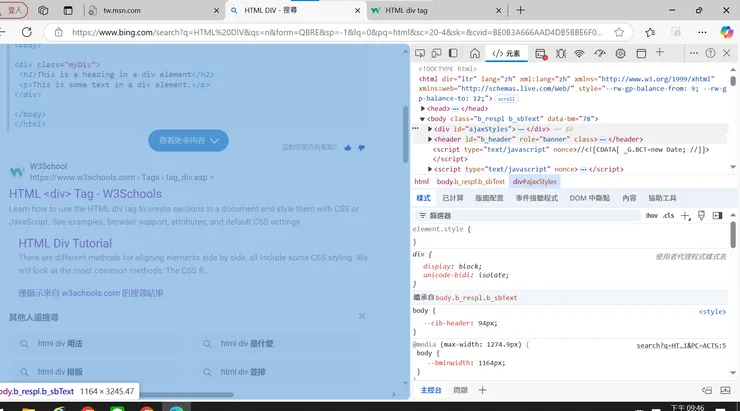Image resolution: width=740 pixels, height=411 pixels.
Task: Expand the div#ajaxStyles node
Action: coord(430,129)
